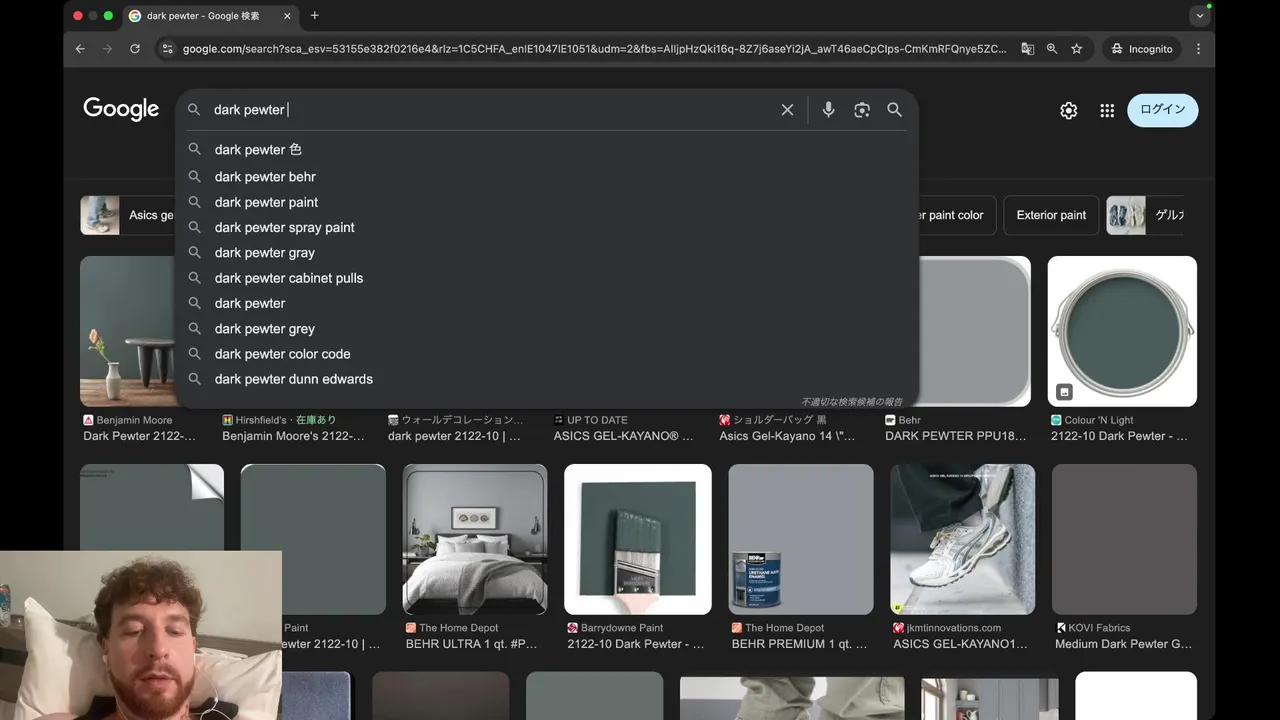This screenshot has height=720, width=1280.
Task: Open the peel-corner paint sample swatch image
Action: [x=152, y=507]
